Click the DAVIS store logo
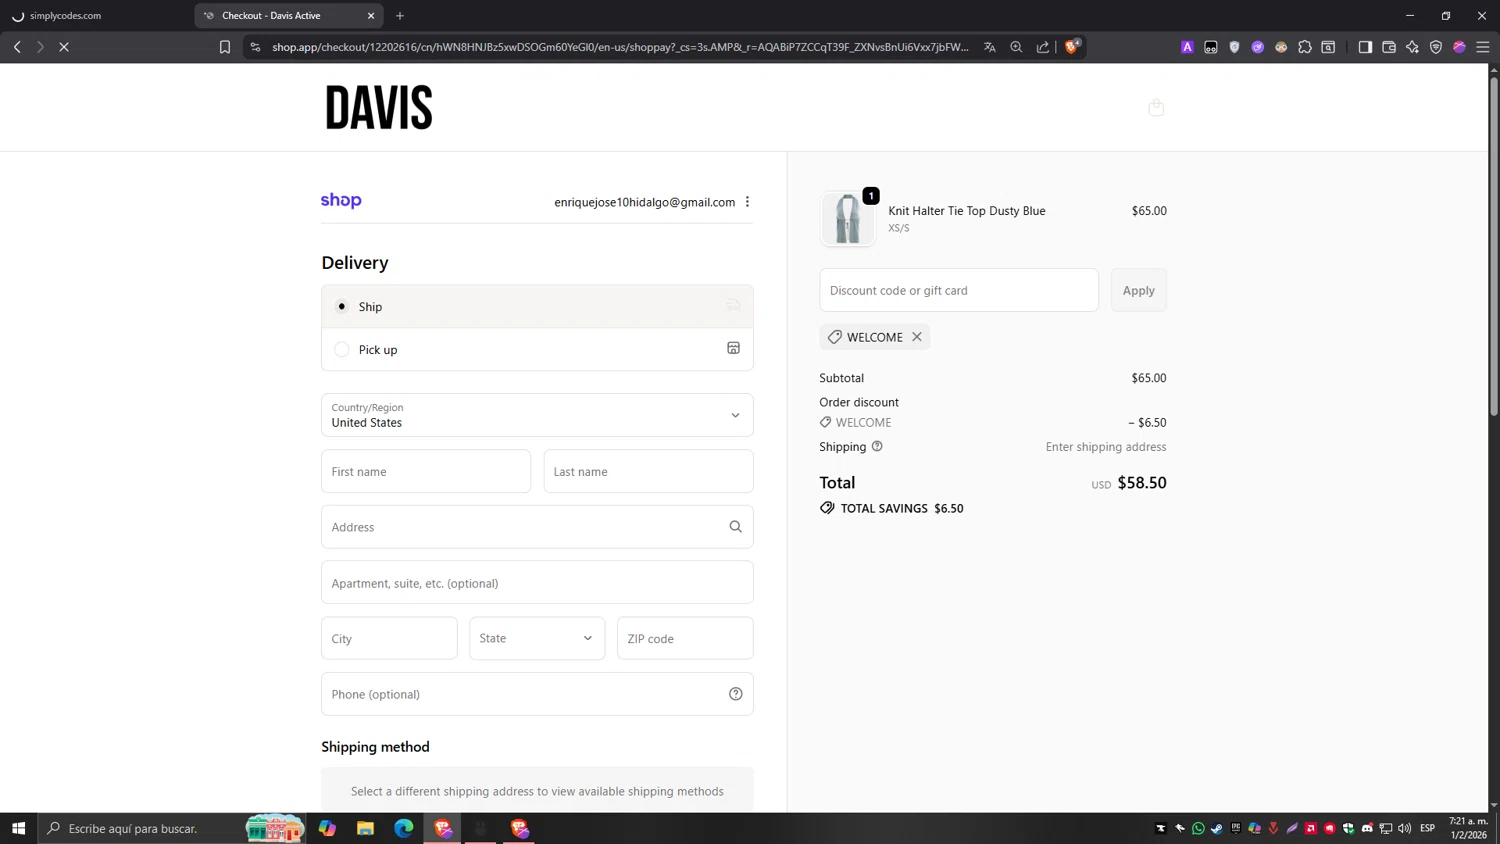The image size is (1500, 844). tap(379, 107)
